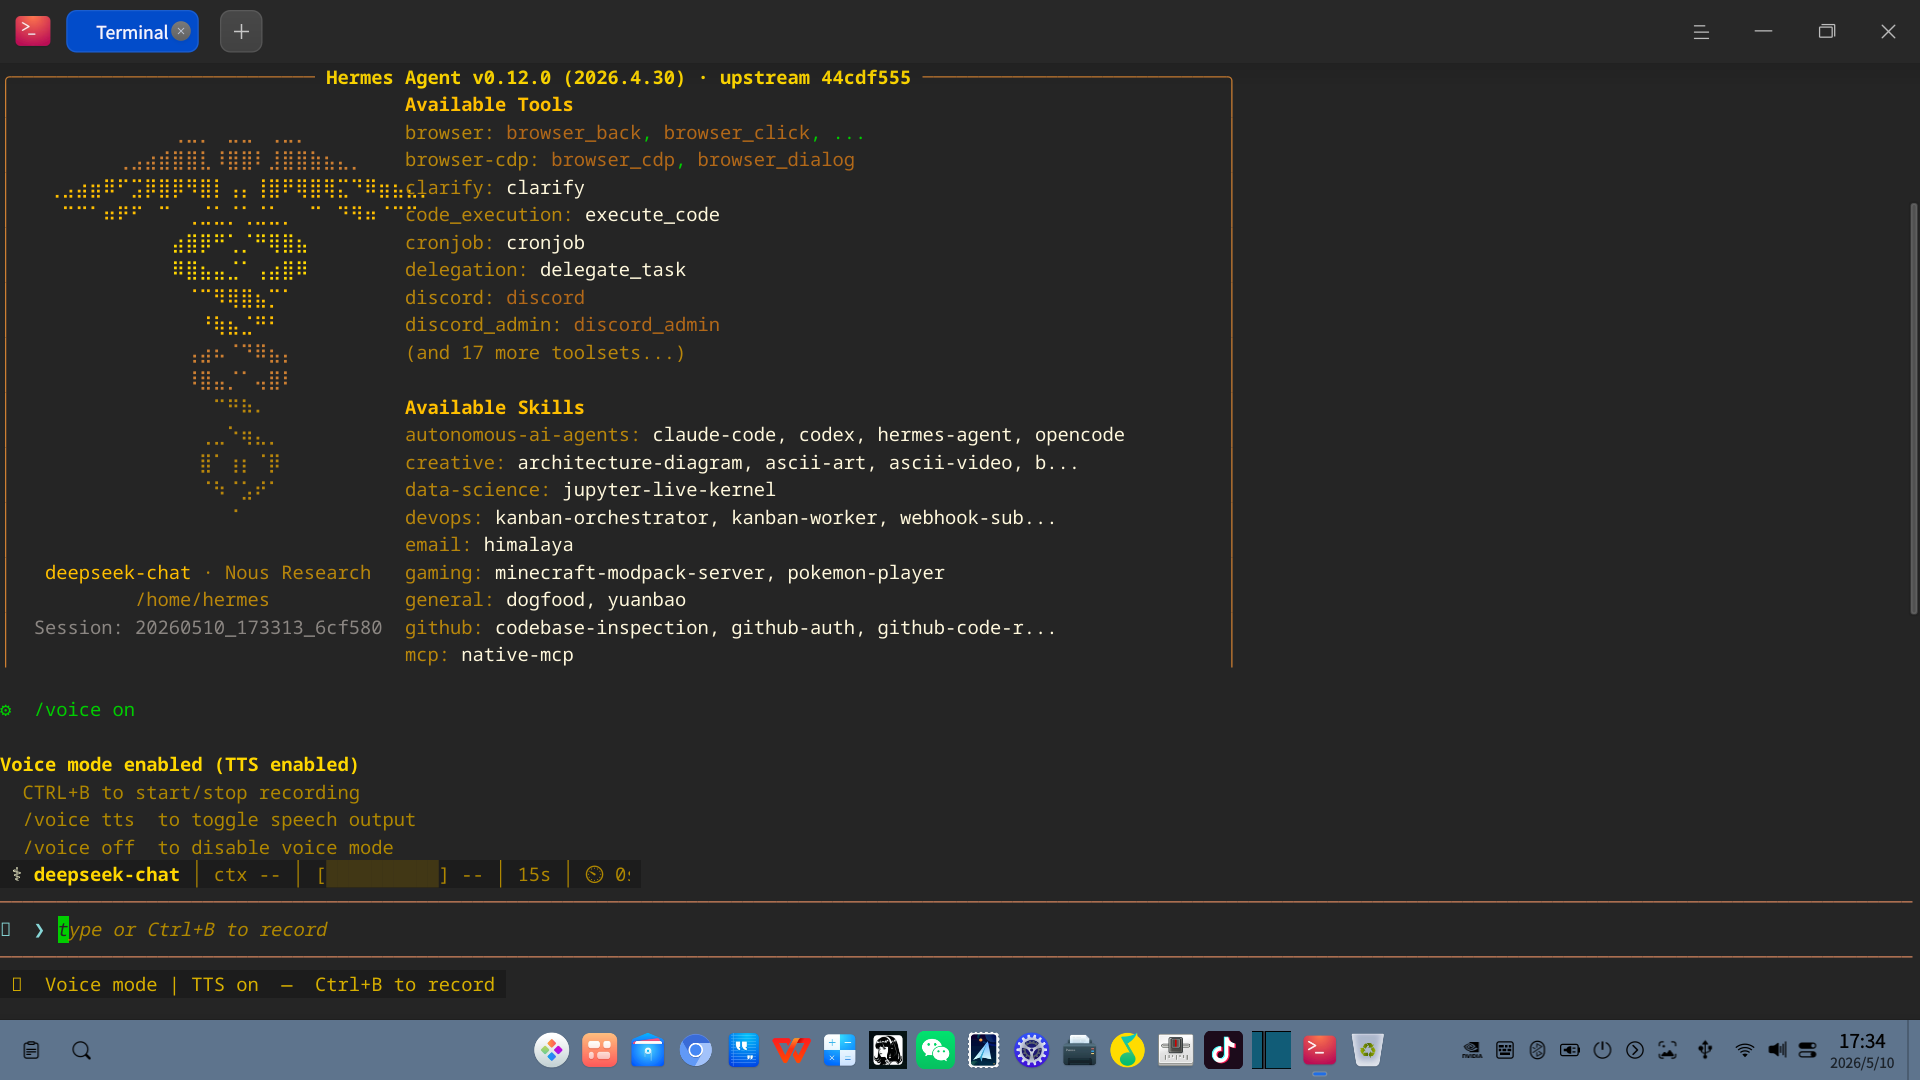Open the blue gear settings app in dock
1920x1080 pixels.
1031,1050
